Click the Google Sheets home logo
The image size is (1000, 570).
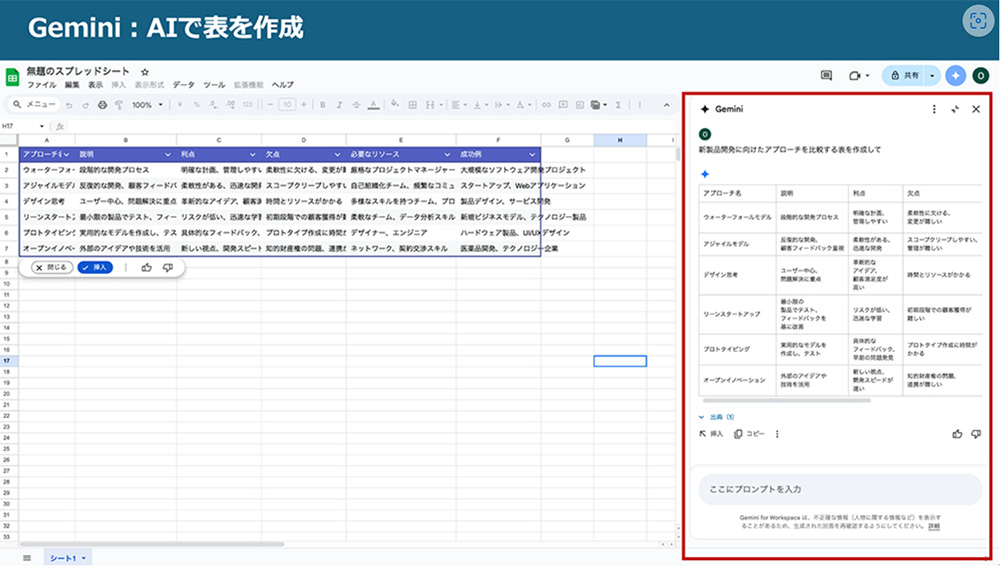click(x=12, y=77)
